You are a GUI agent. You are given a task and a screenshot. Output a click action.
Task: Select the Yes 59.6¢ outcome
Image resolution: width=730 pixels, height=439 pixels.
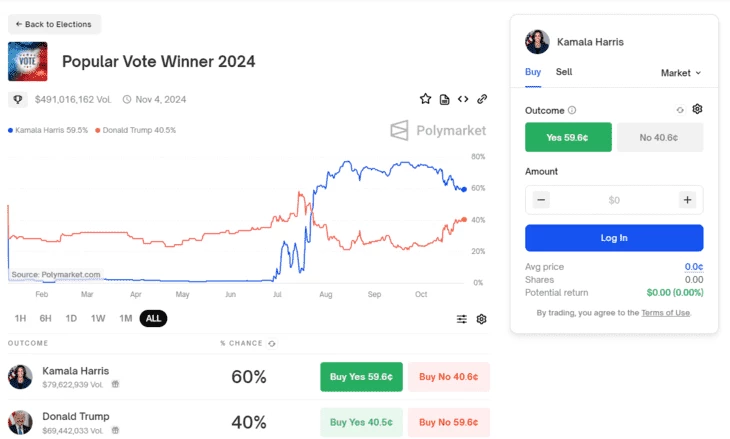(568, 137)
